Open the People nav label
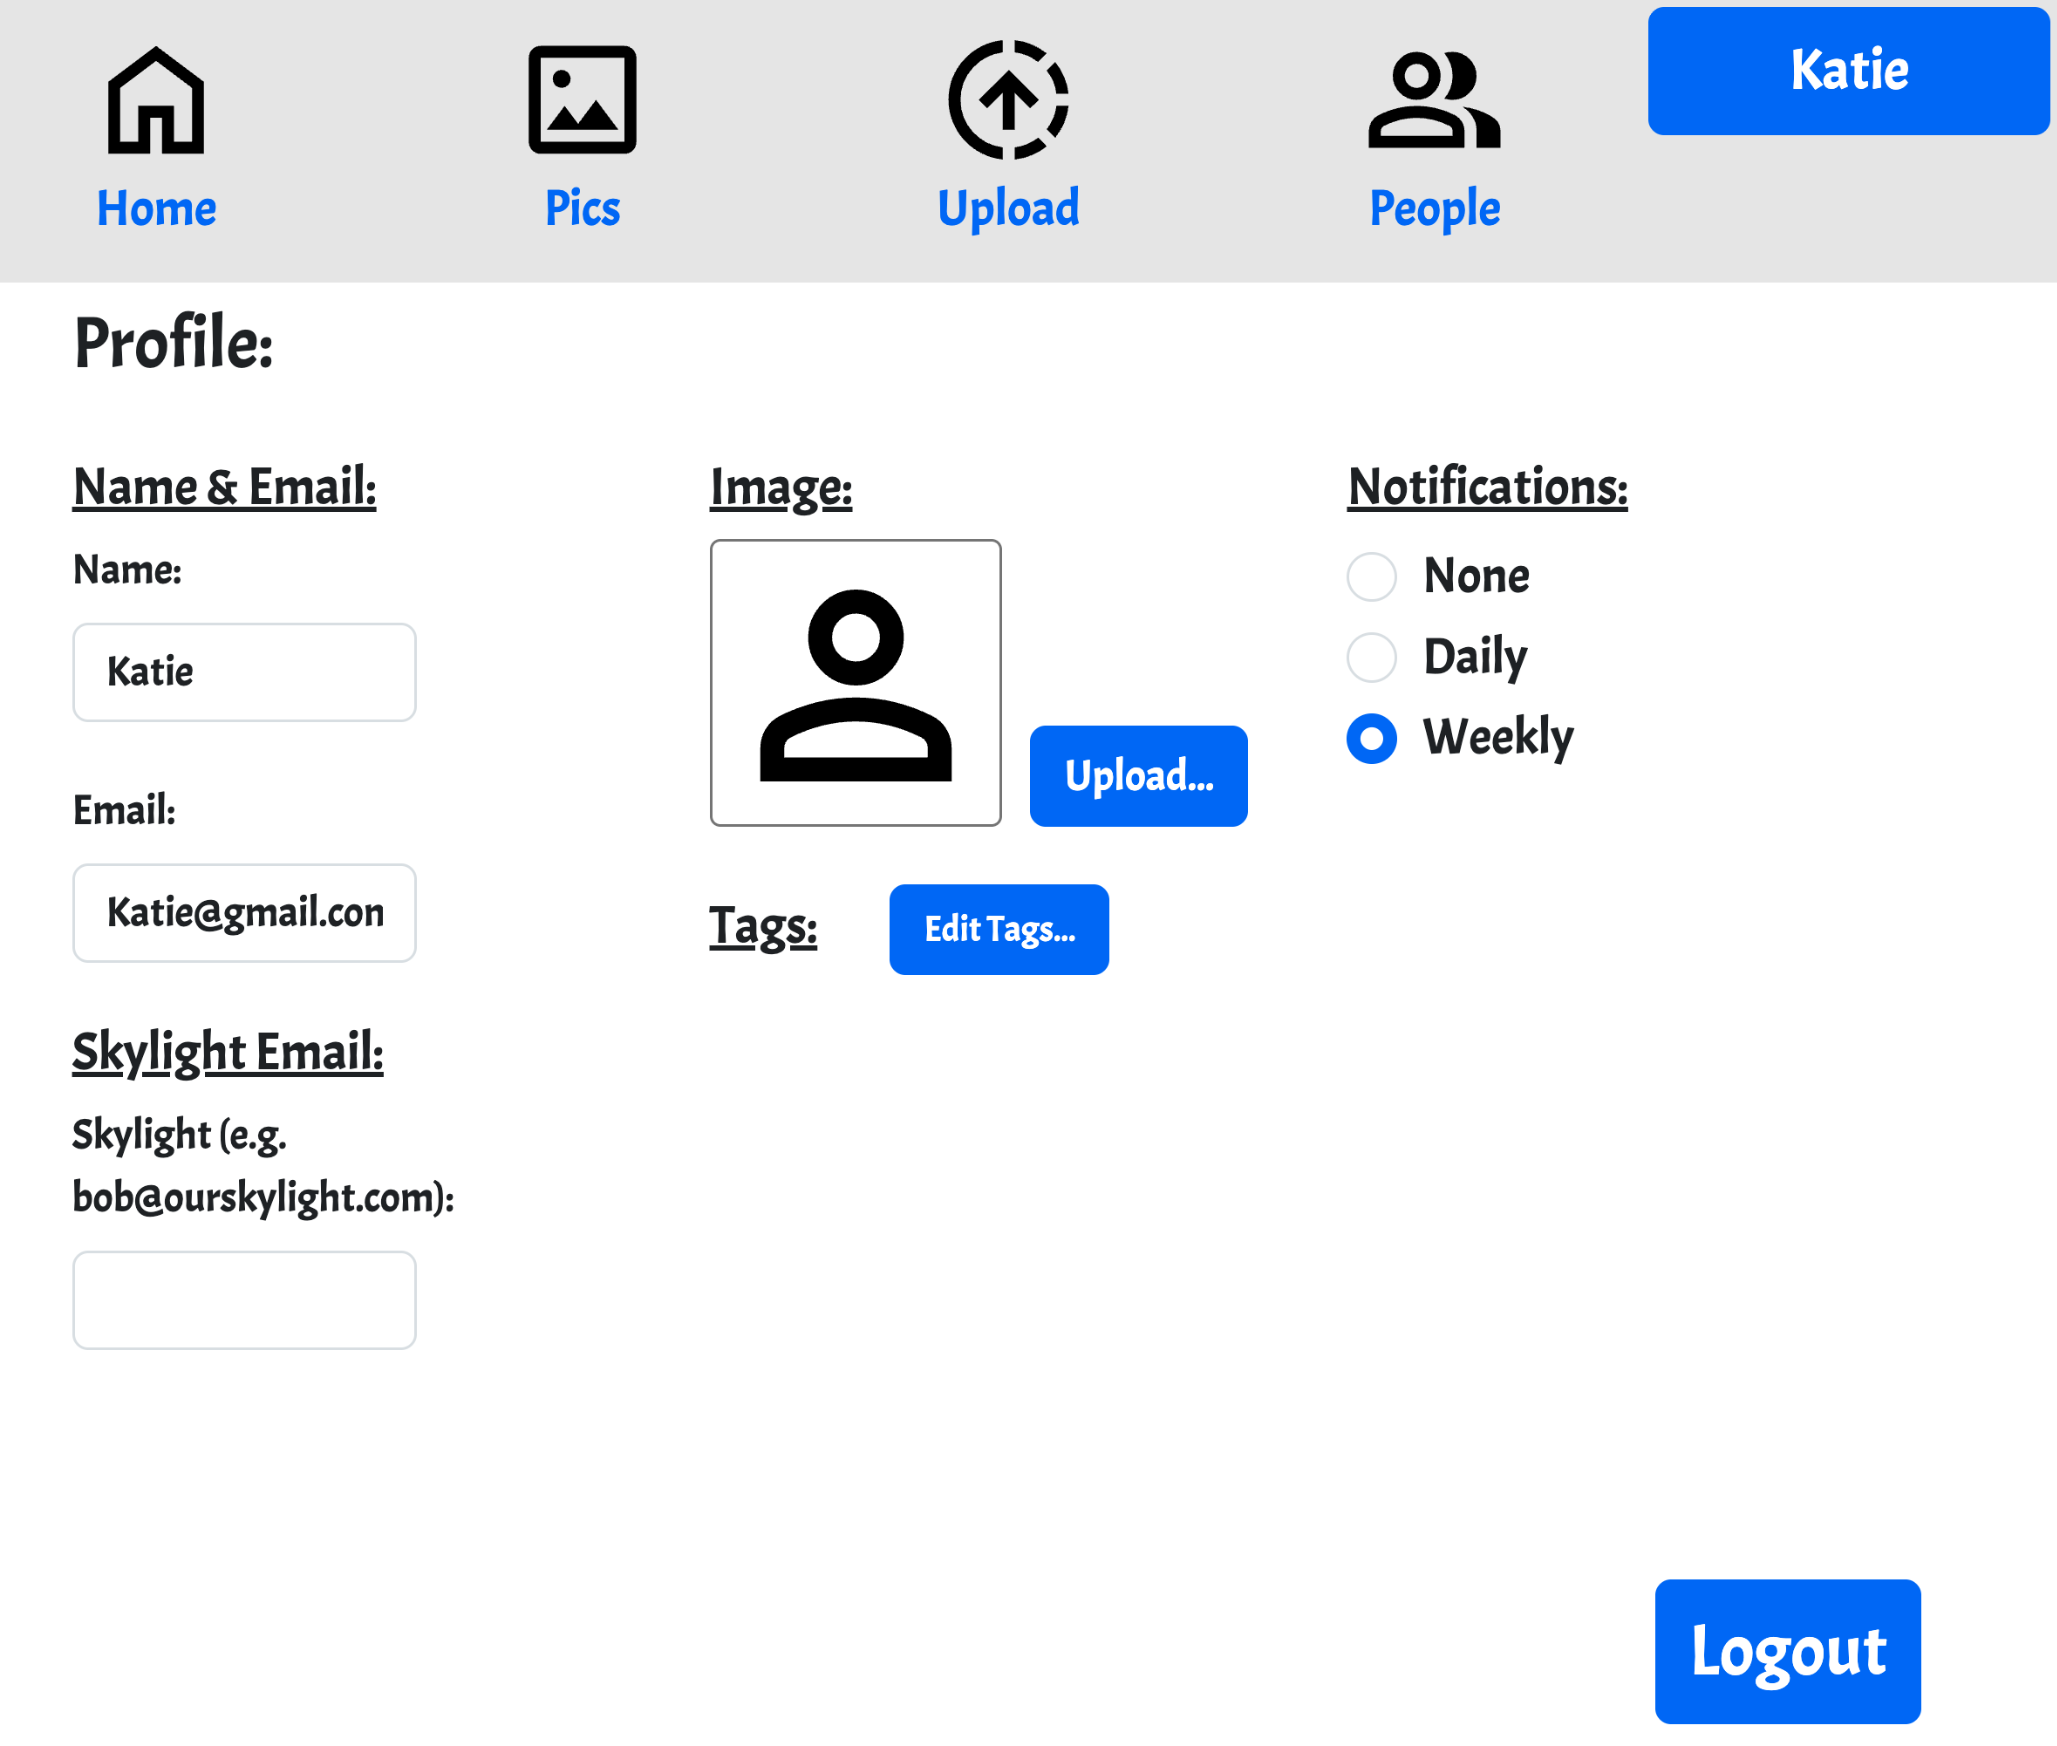Viewport: 2057px width, 1746px height. tap(1434, 209)
